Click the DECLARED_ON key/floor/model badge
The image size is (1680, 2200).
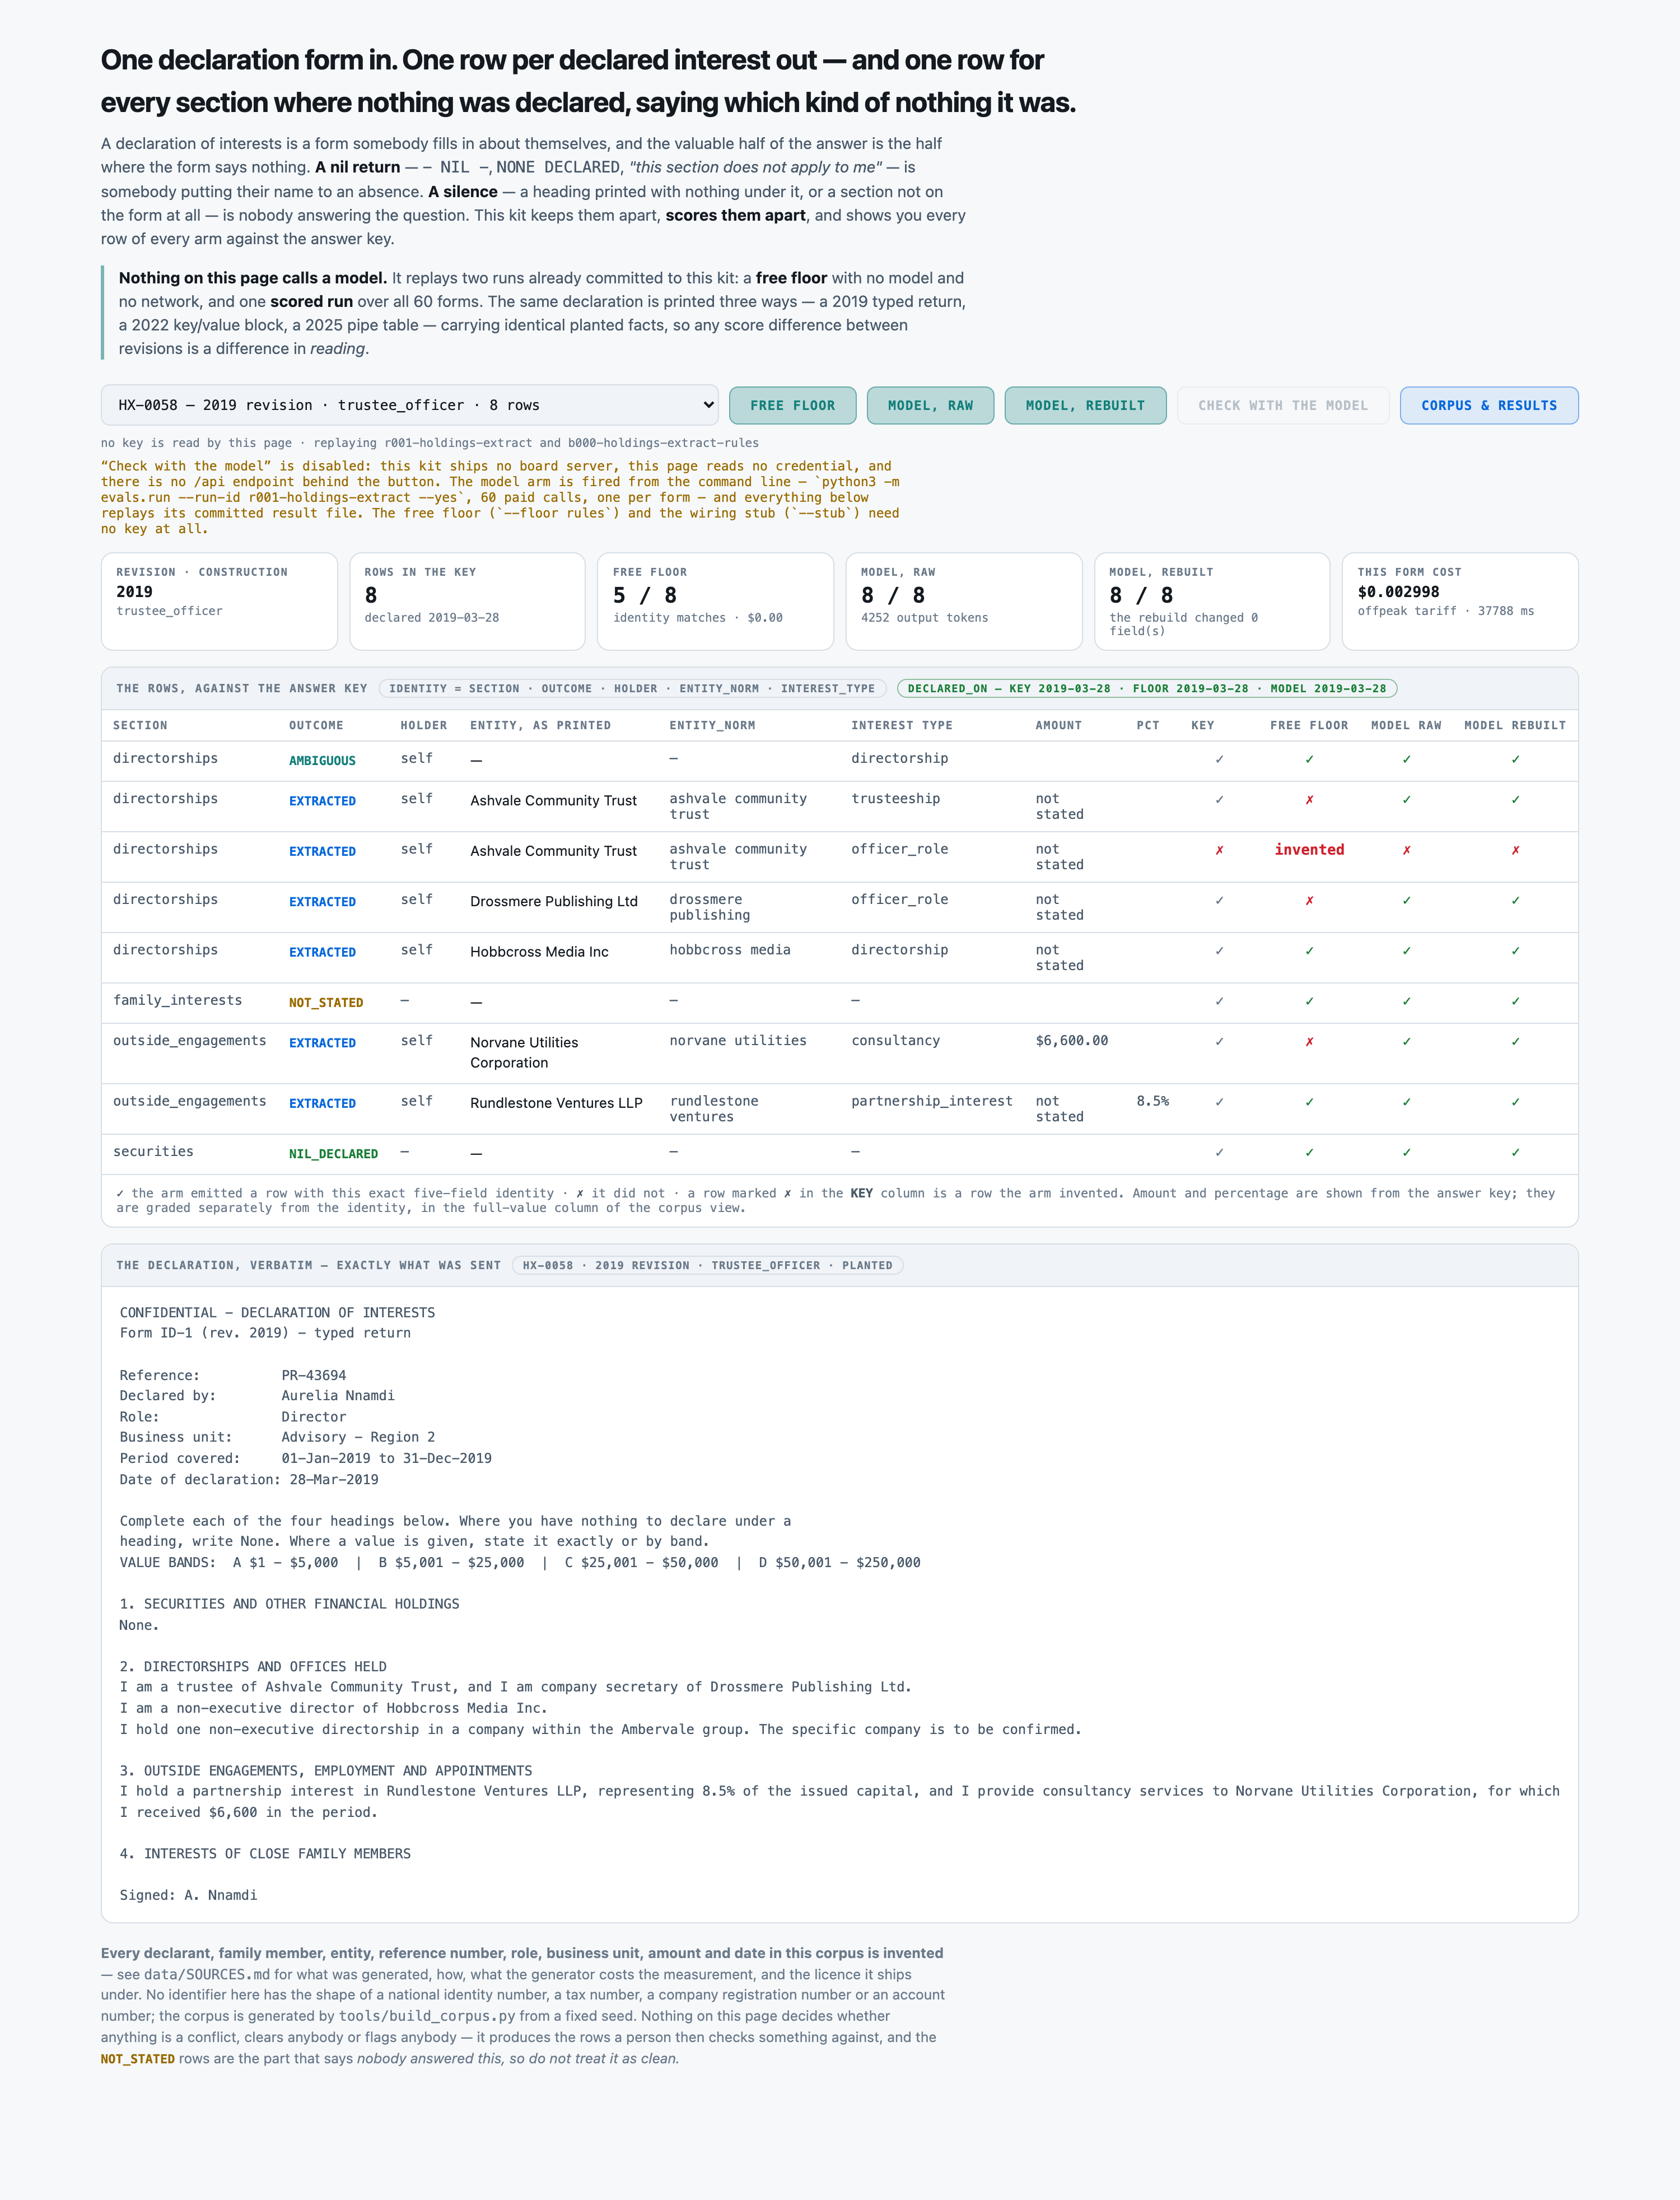[1147, 688]
